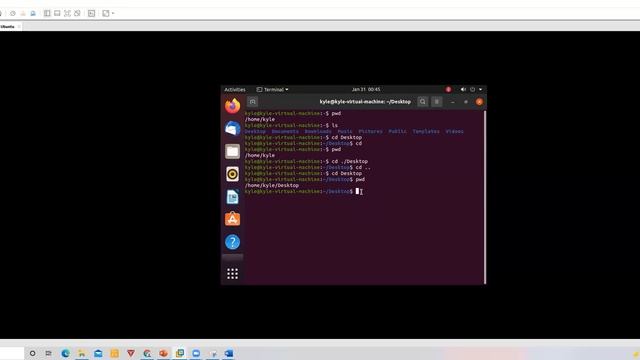Open Thunderbird Mail from the Ubuntu dock
Screen dimensions: 640x360
233,128
